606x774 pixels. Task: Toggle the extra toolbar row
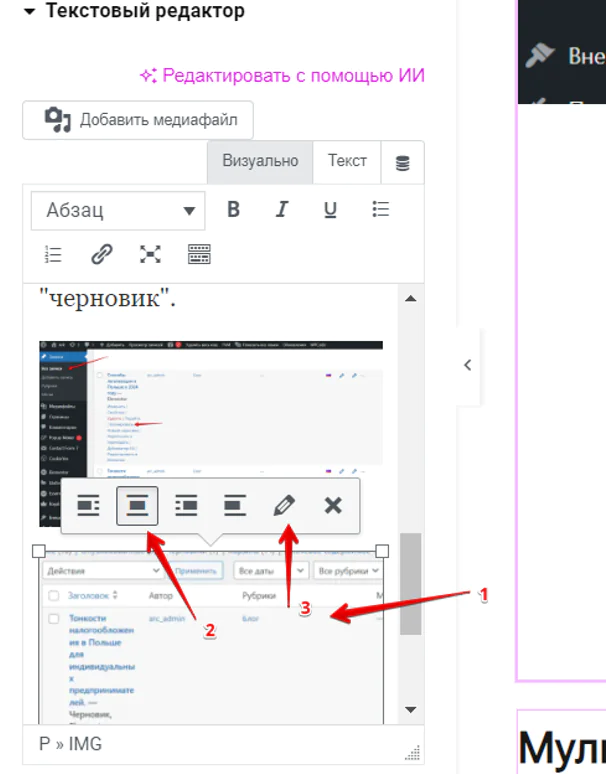click(x=200, y=254)
